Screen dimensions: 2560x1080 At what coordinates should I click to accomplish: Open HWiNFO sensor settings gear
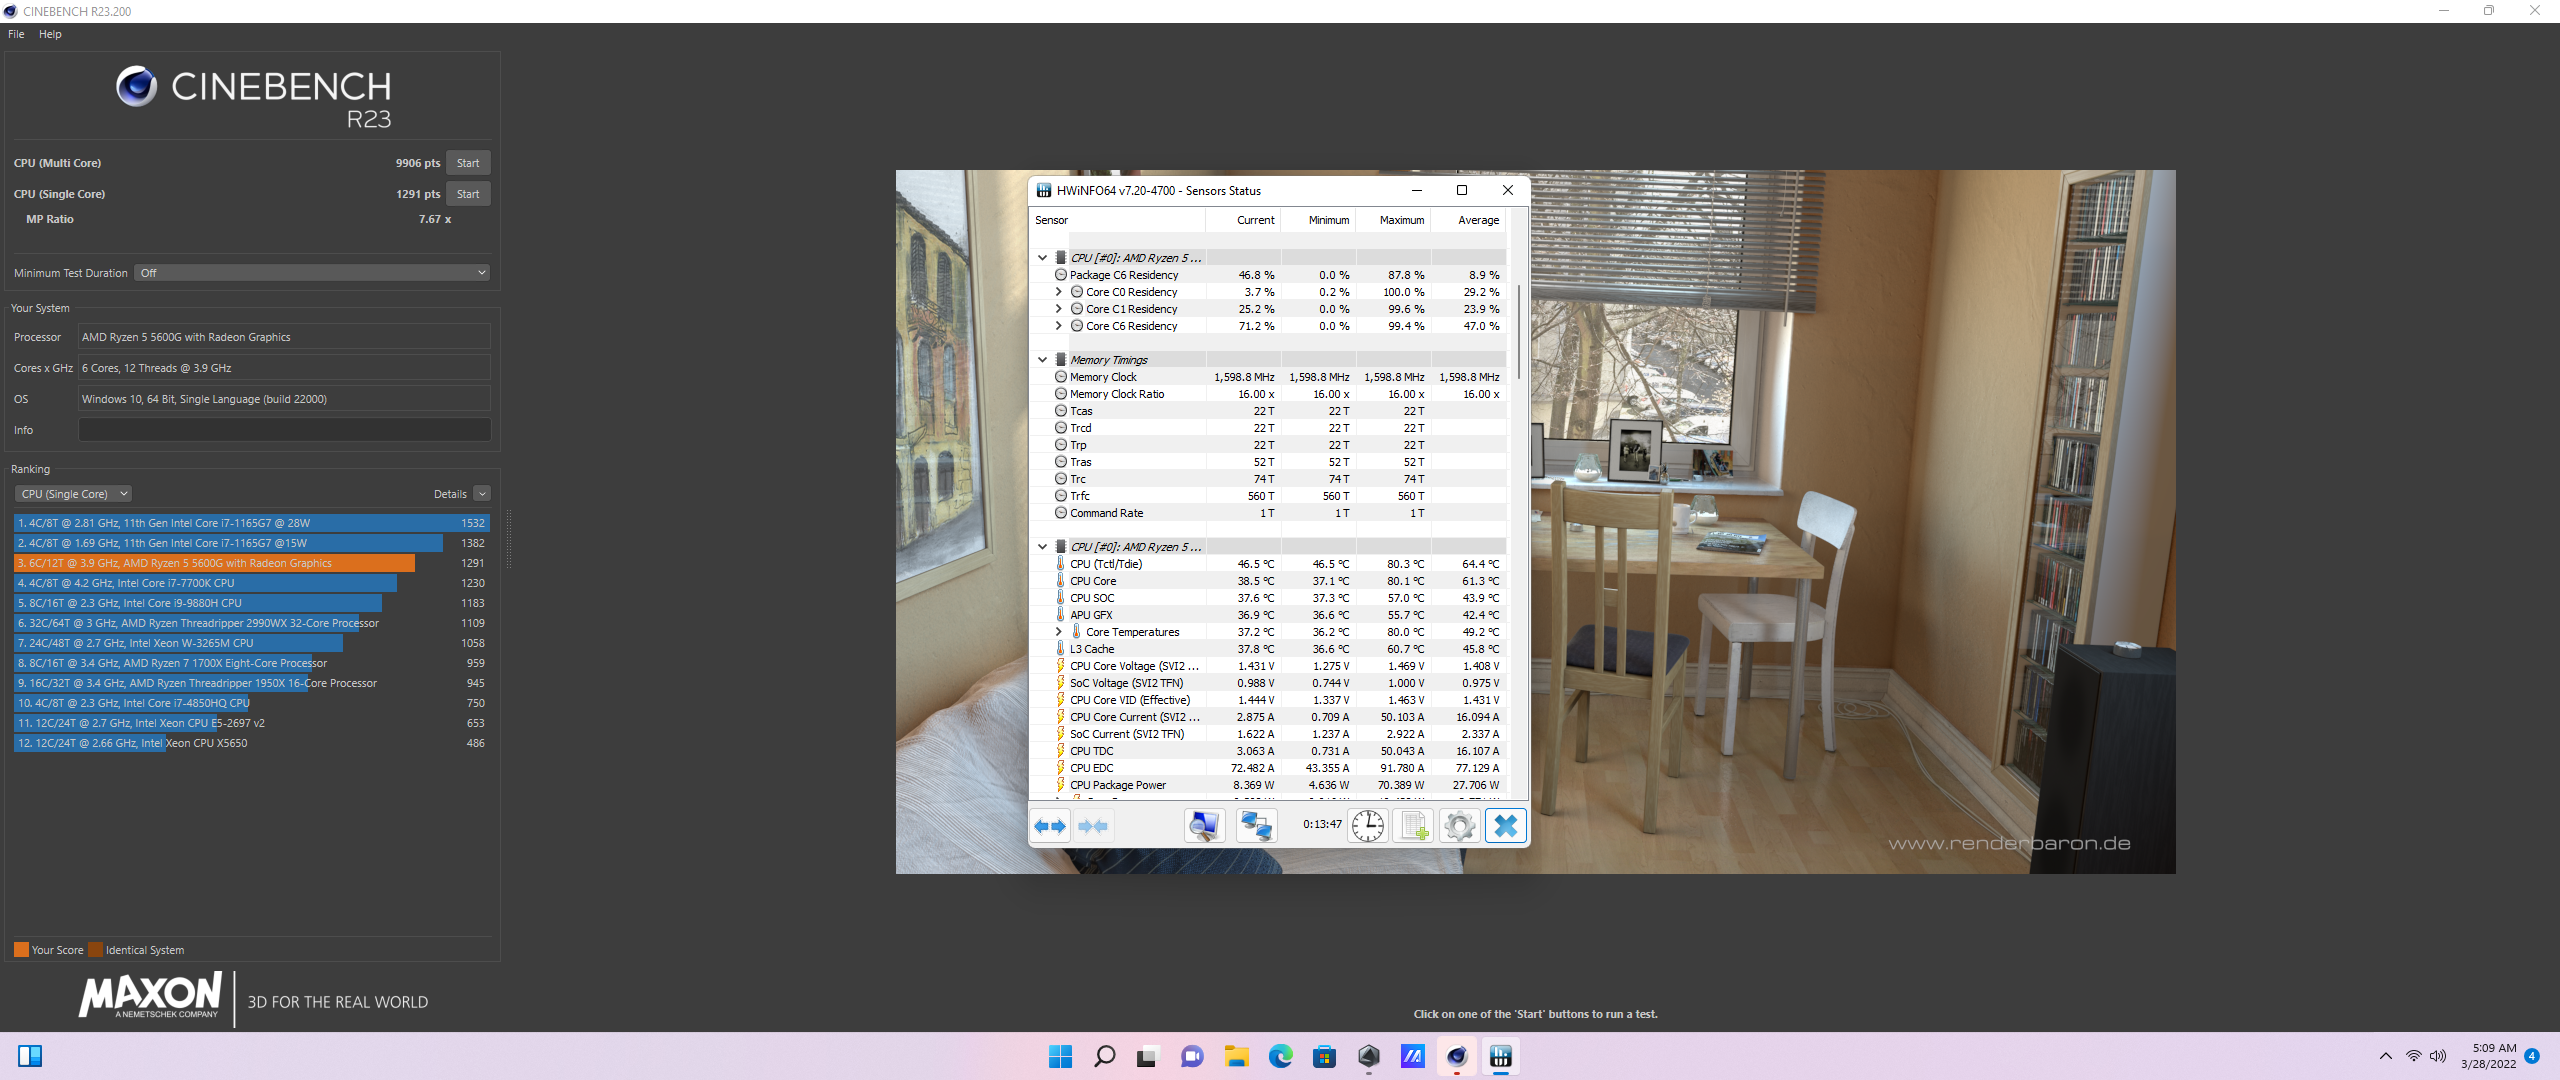point(1460,826)
